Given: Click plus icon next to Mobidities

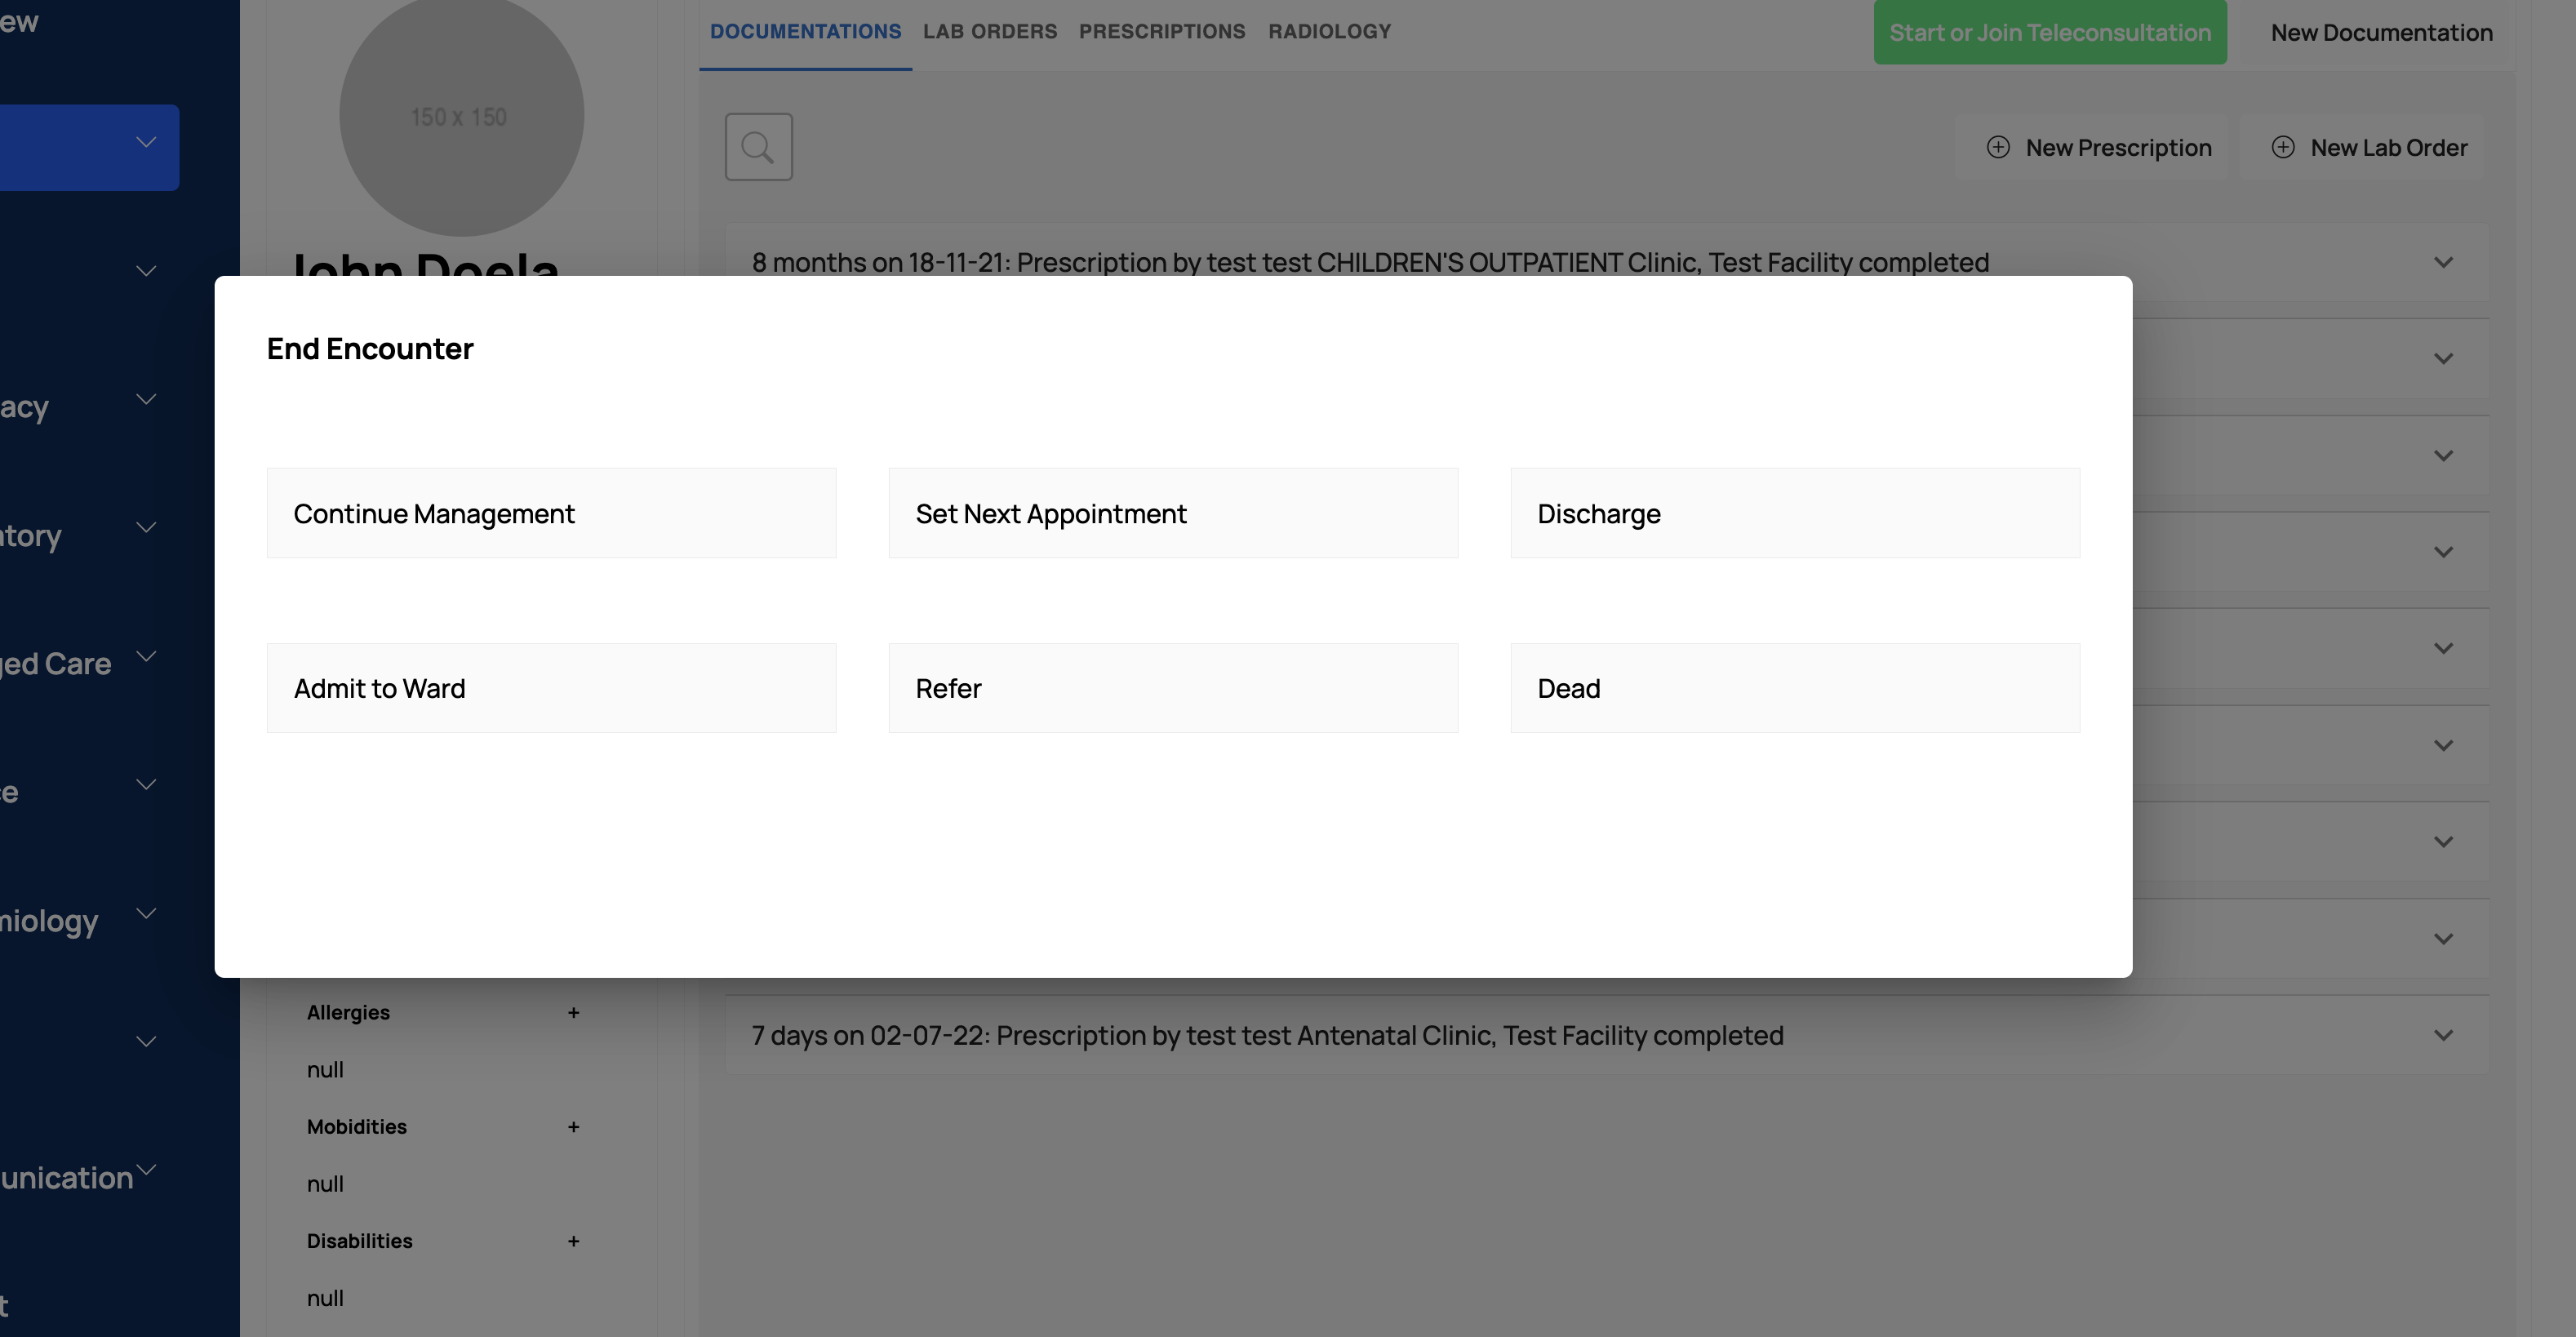Looking at the screenshot, I should click(x=573, y=1127).
